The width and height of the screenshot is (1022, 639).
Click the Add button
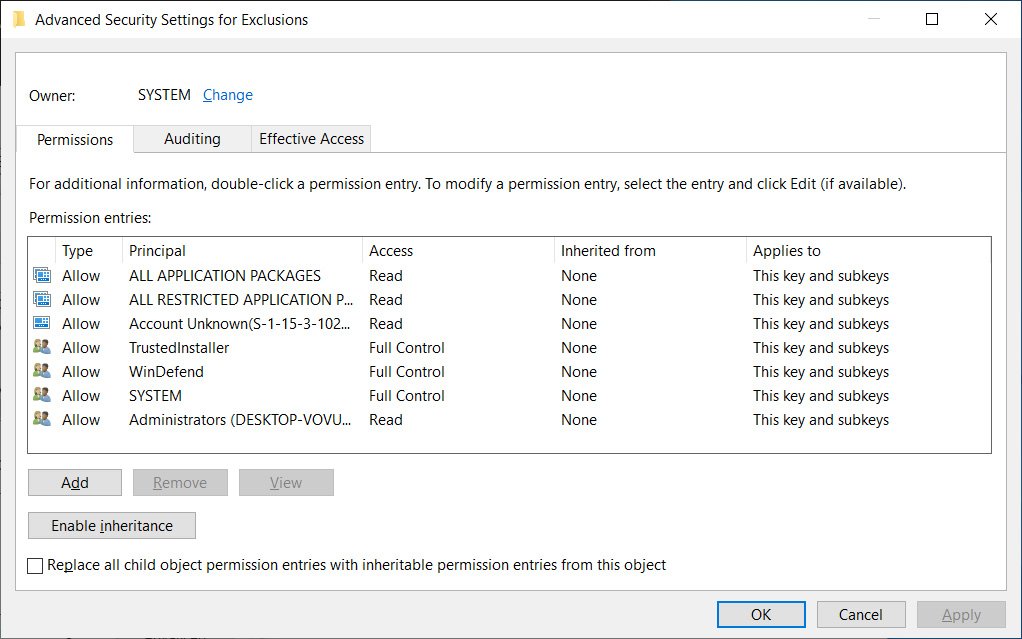pyautogui.click(x=74, y=482)
